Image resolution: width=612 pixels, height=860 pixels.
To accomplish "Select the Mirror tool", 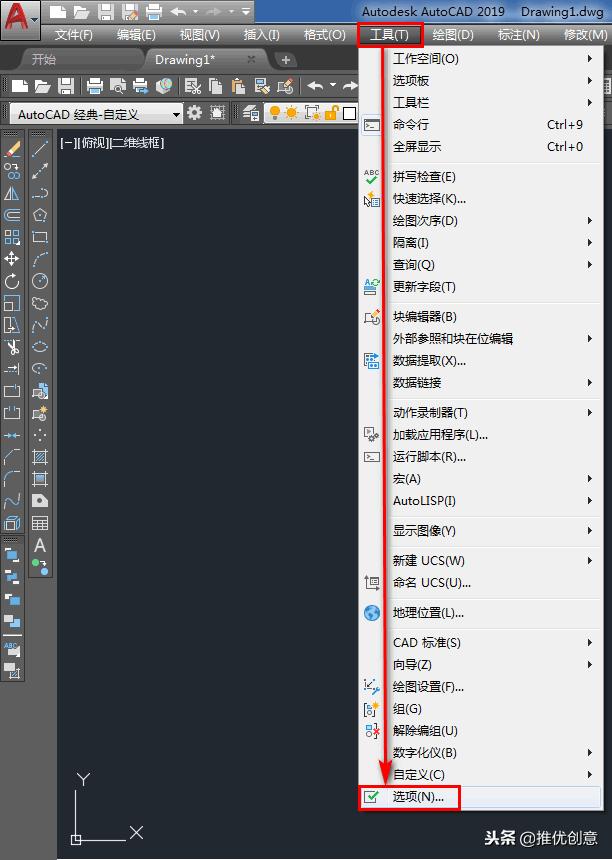I will click(12, 193).
